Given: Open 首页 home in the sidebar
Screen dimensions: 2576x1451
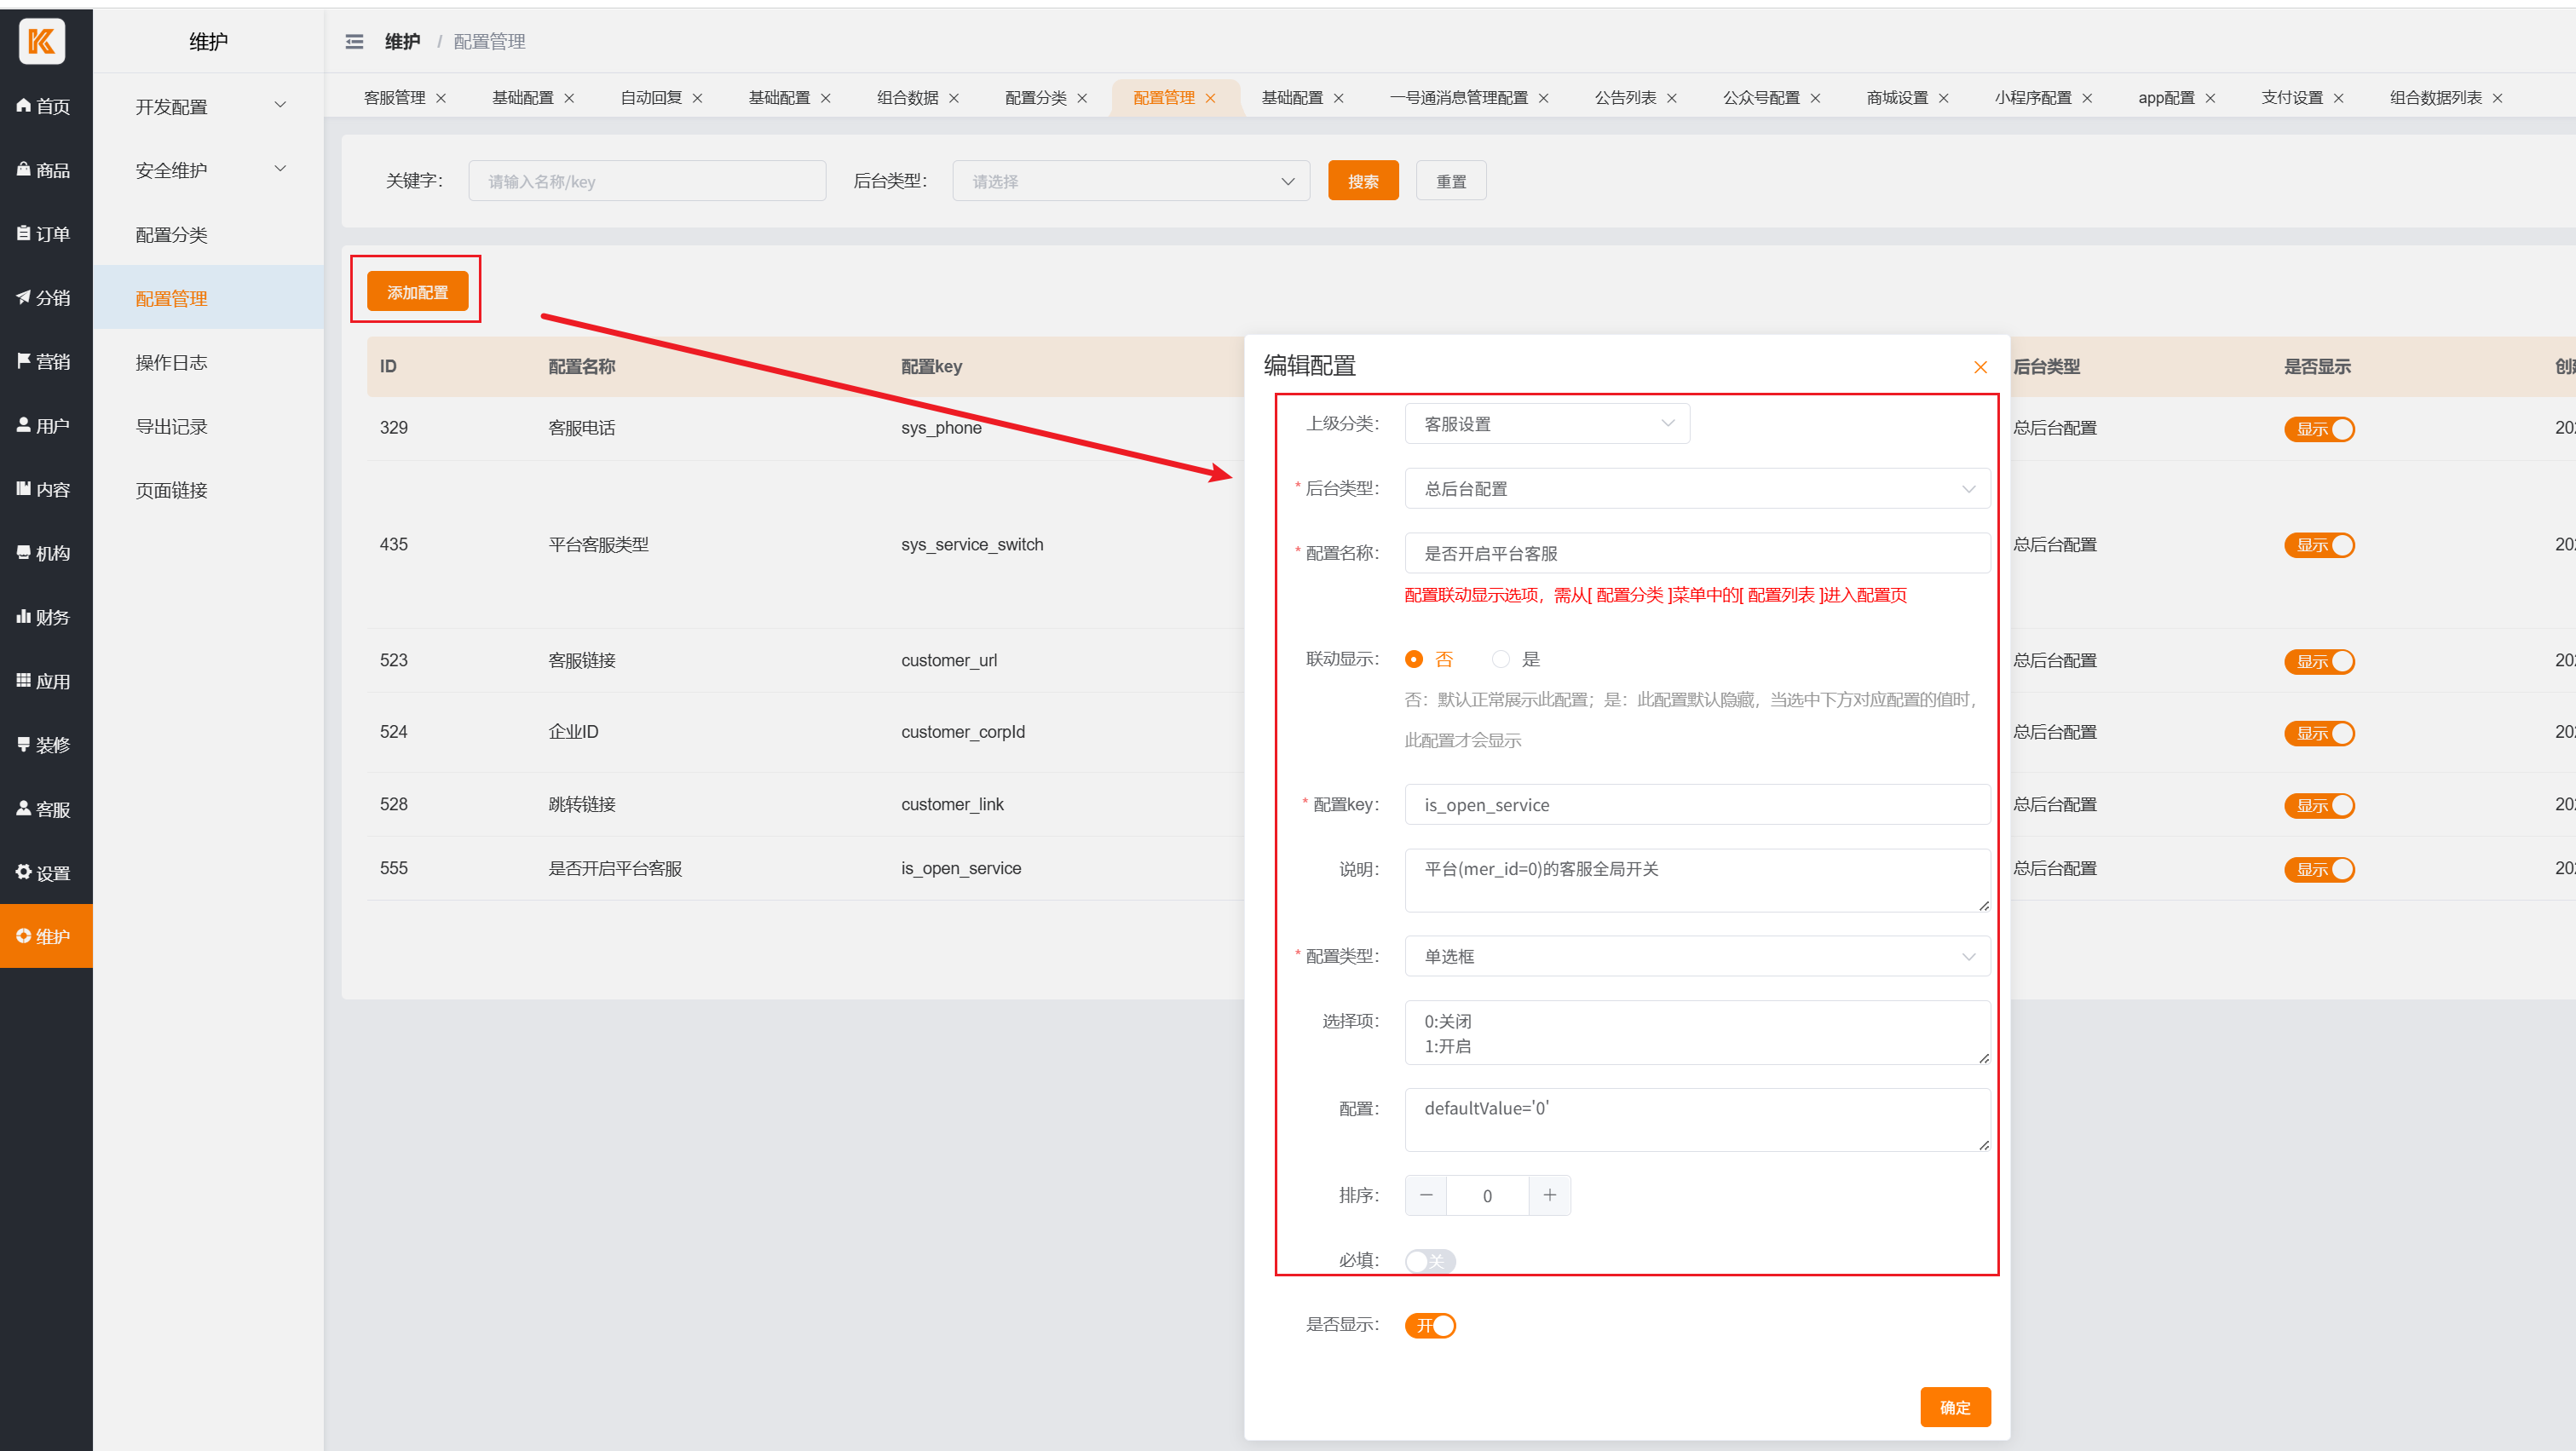Looking at the screenshot, I should coord(45,106).
